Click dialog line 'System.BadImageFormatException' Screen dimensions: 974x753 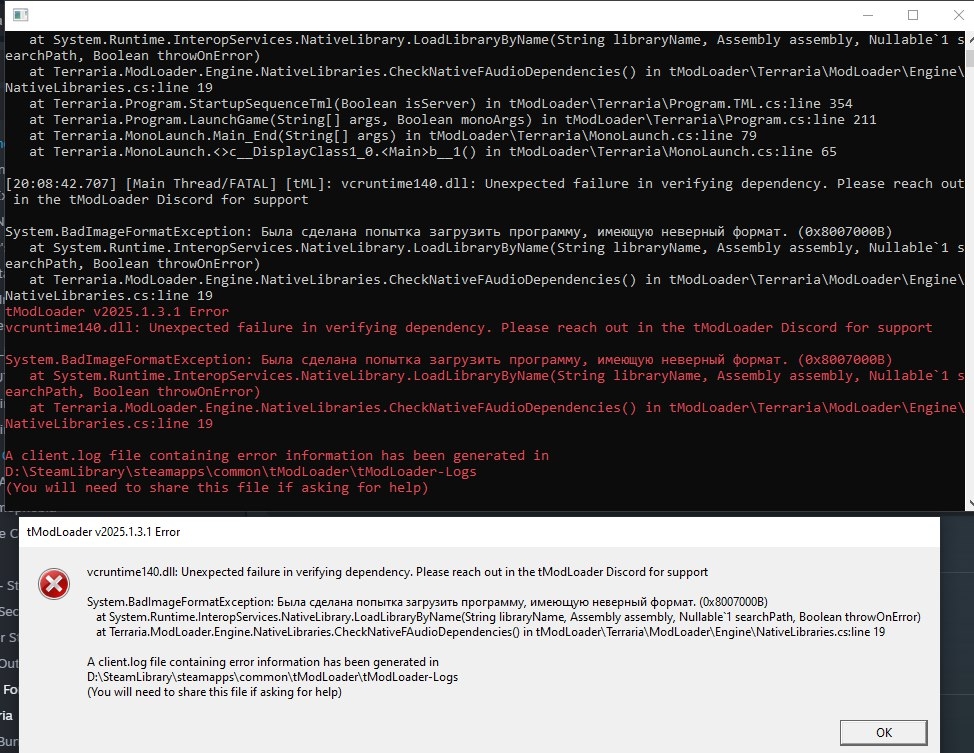coord(427,601)
